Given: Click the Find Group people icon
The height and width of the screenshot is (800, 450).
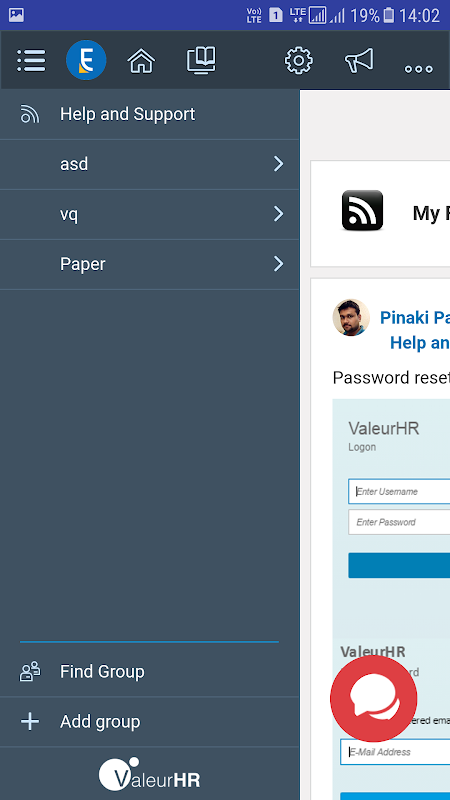Looking at the screenshot, I should coord(30,671).
